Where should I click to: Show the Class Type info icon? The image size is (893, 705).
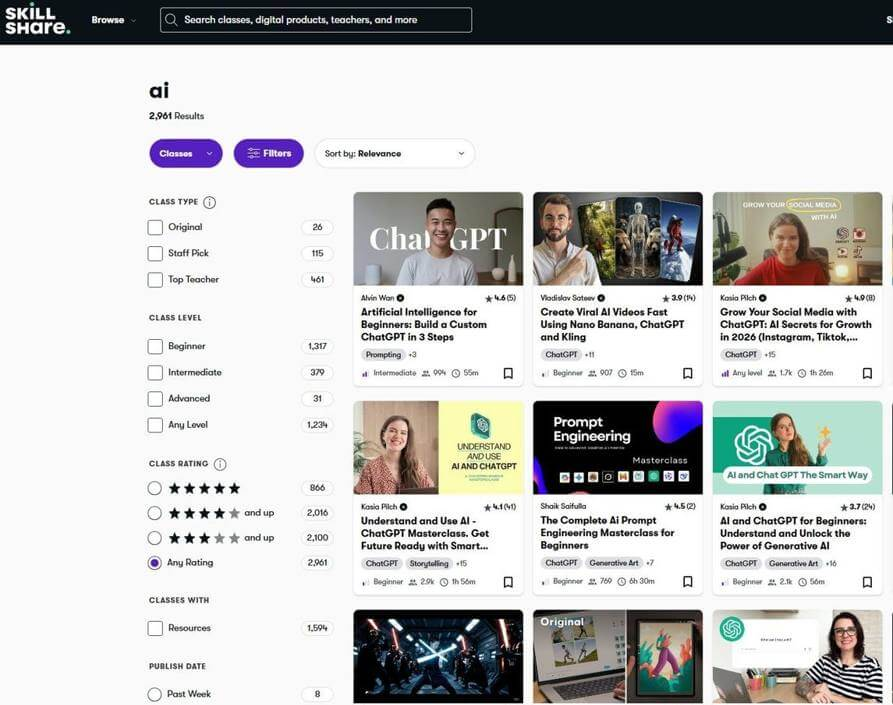[x=210, y=202]
